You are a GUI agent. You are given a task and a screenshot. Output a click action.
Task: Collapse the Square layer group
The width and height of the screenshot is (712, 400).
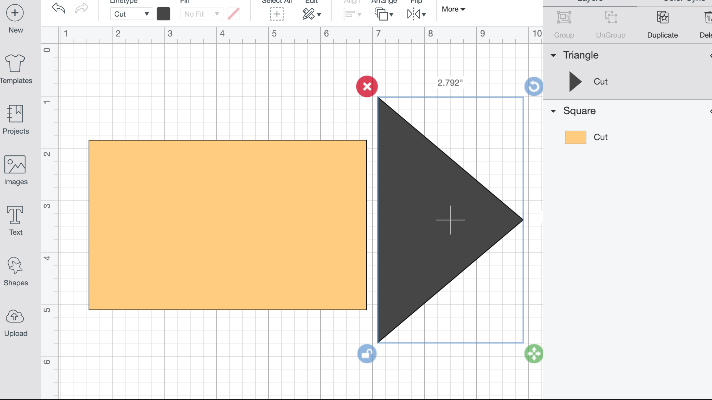[x=553, y=111]
